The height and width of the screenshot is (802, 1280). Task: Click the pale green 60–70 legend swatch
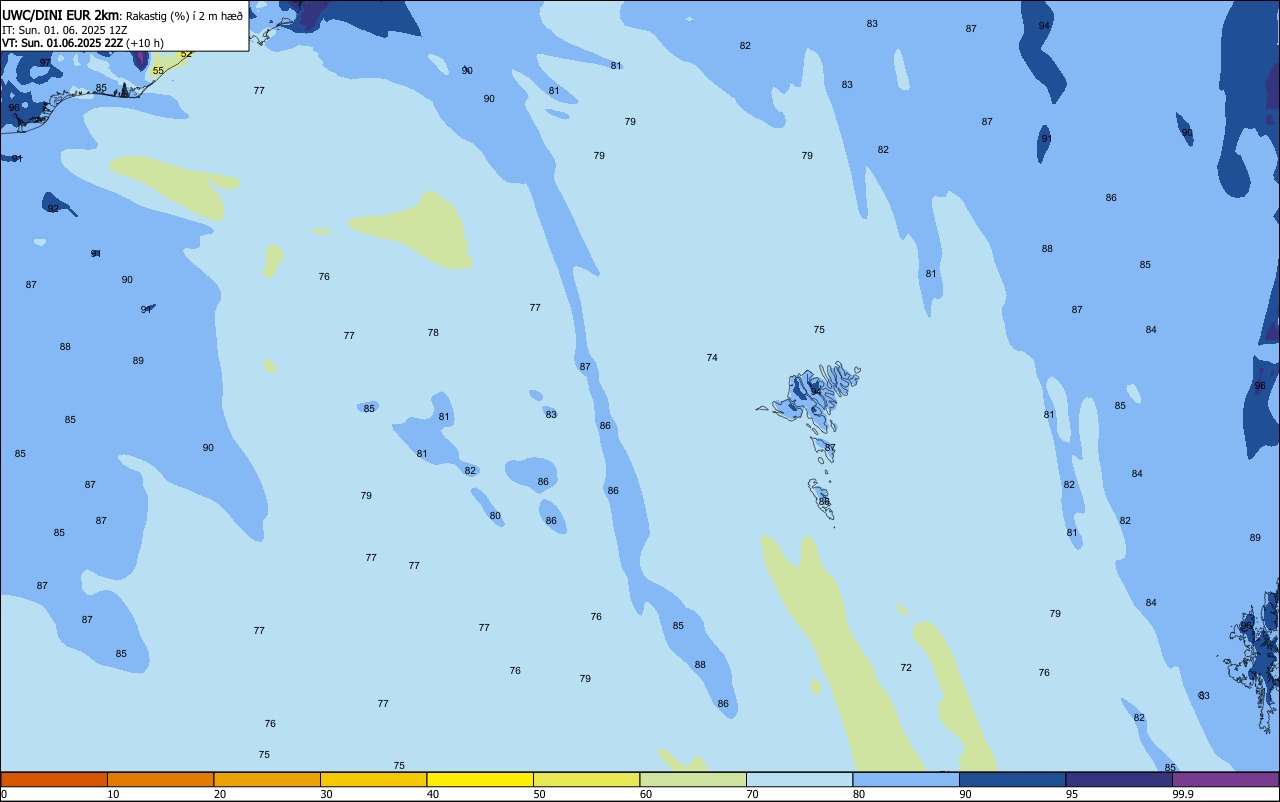(693, 779)
